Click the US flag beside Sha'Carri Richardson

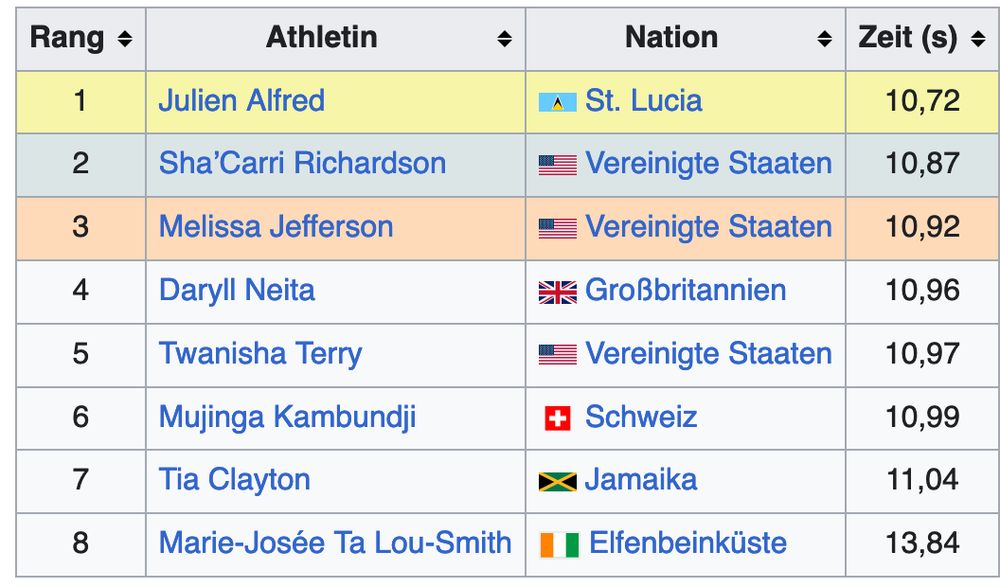tap(557, 165)
